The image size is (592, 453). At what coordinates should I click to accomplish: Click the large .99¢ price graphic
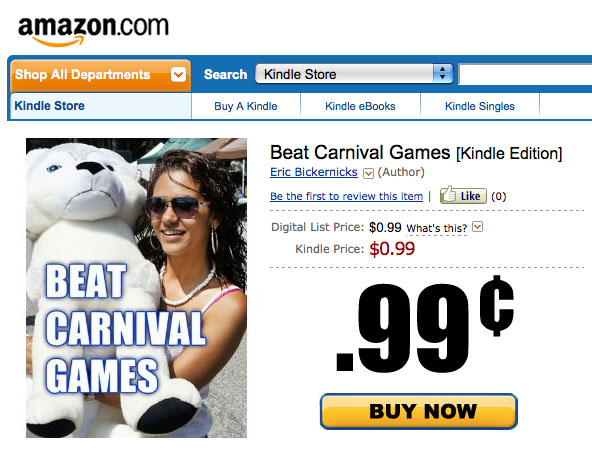[424, 325]
